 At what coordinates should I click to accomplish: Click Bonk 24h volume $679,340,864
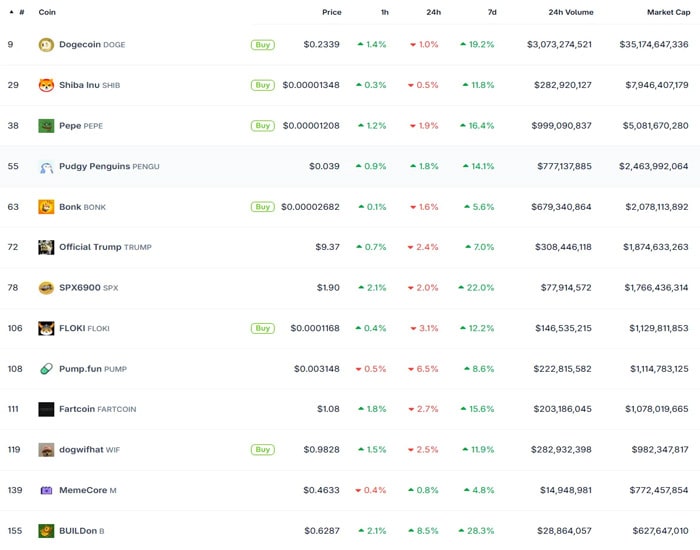[x=562, y=207]
